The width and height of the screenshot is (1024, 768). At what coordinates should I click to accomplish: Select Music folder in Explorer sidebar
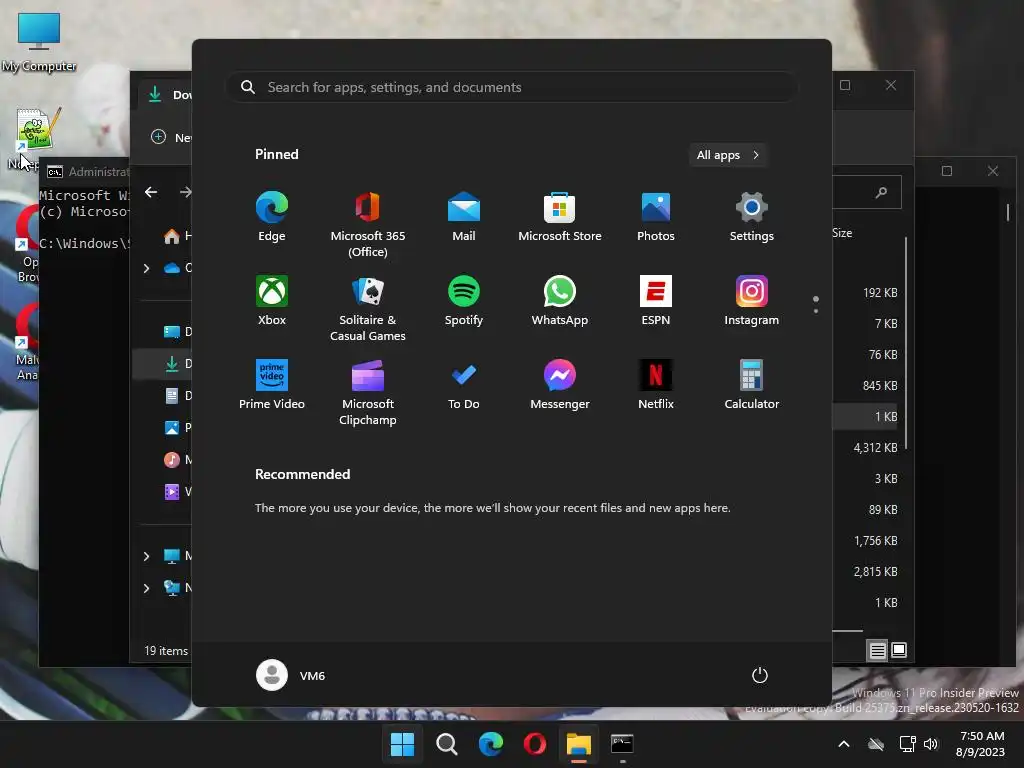pyautogui.click(x=176, y=460)
